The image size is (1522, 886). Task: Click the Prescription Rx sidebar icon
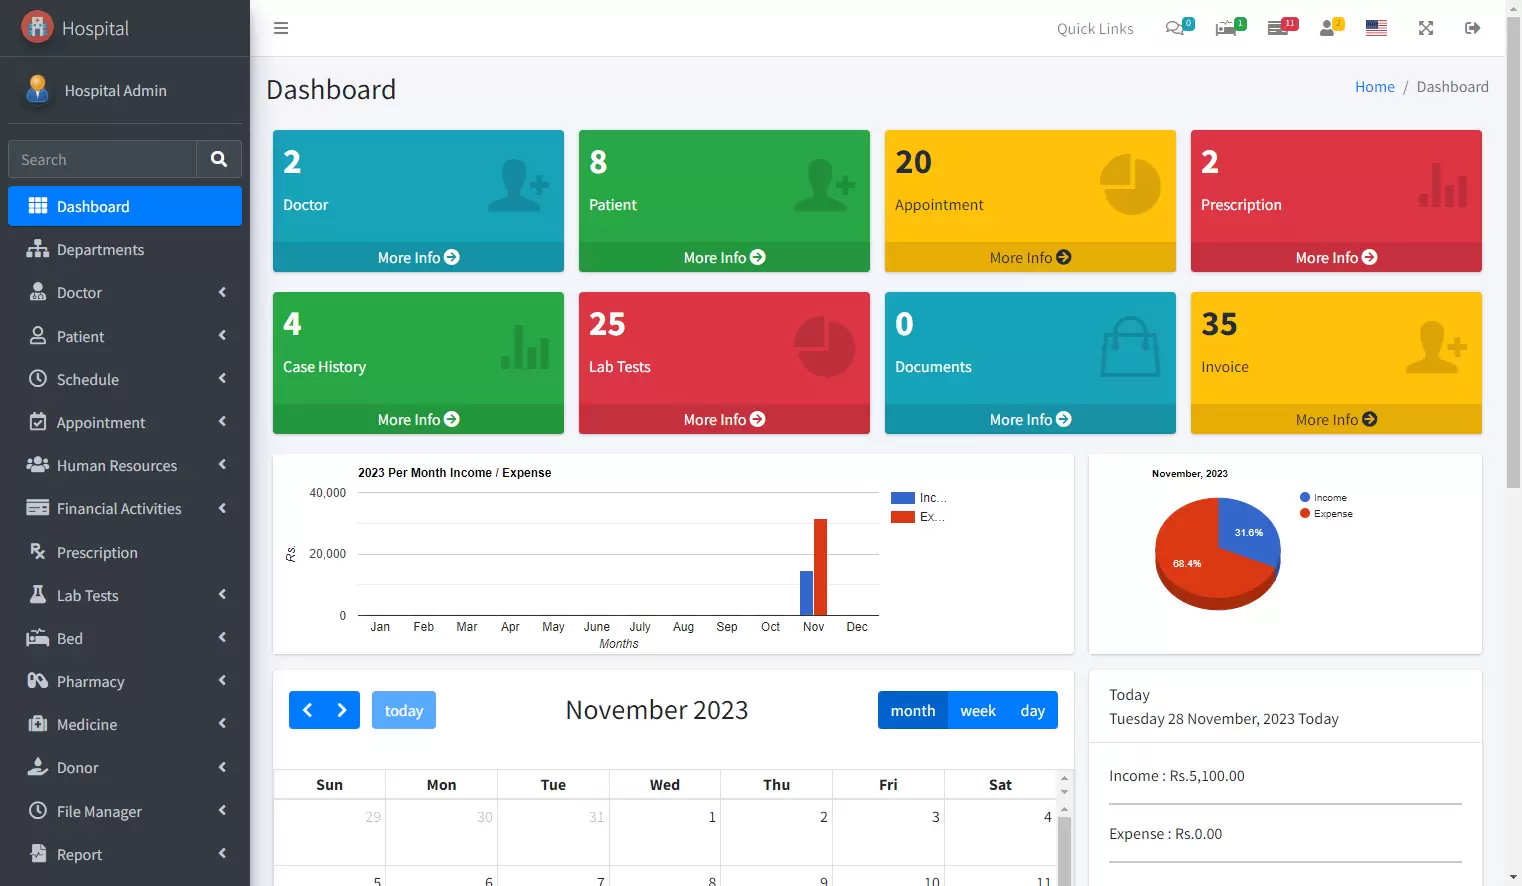(38, 552)
